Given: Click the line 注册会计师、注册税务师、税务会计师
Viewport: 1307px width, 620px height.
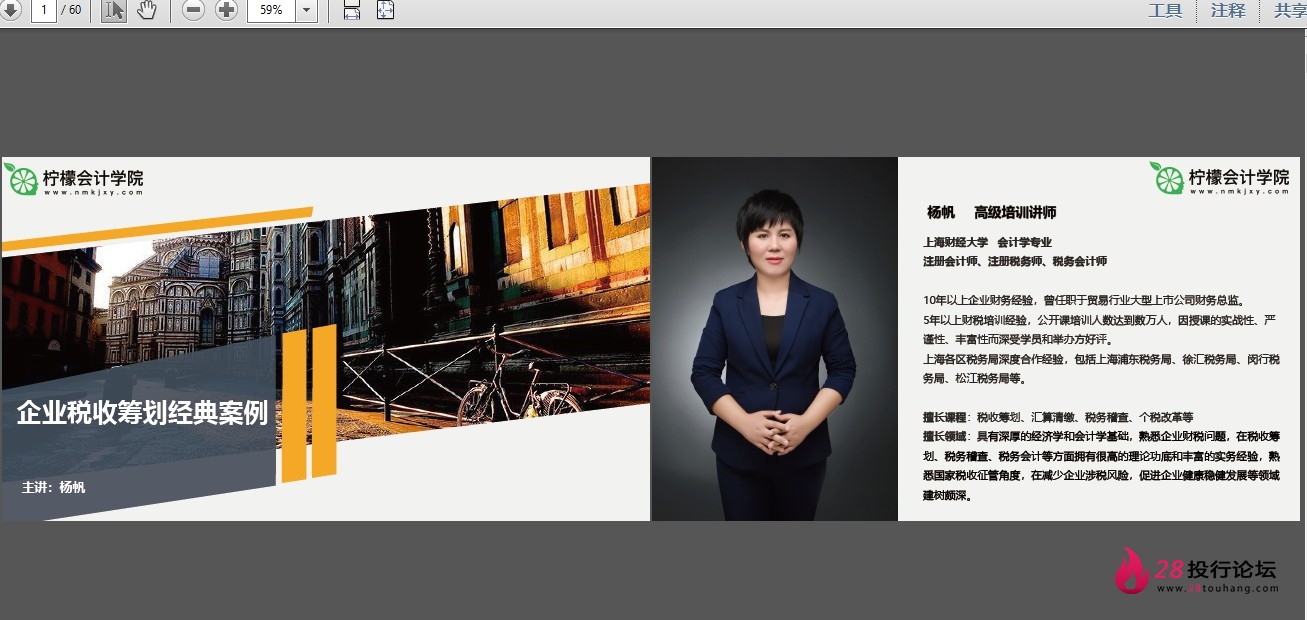Looking at the screenshot, I should click(x=1015, y=261).
